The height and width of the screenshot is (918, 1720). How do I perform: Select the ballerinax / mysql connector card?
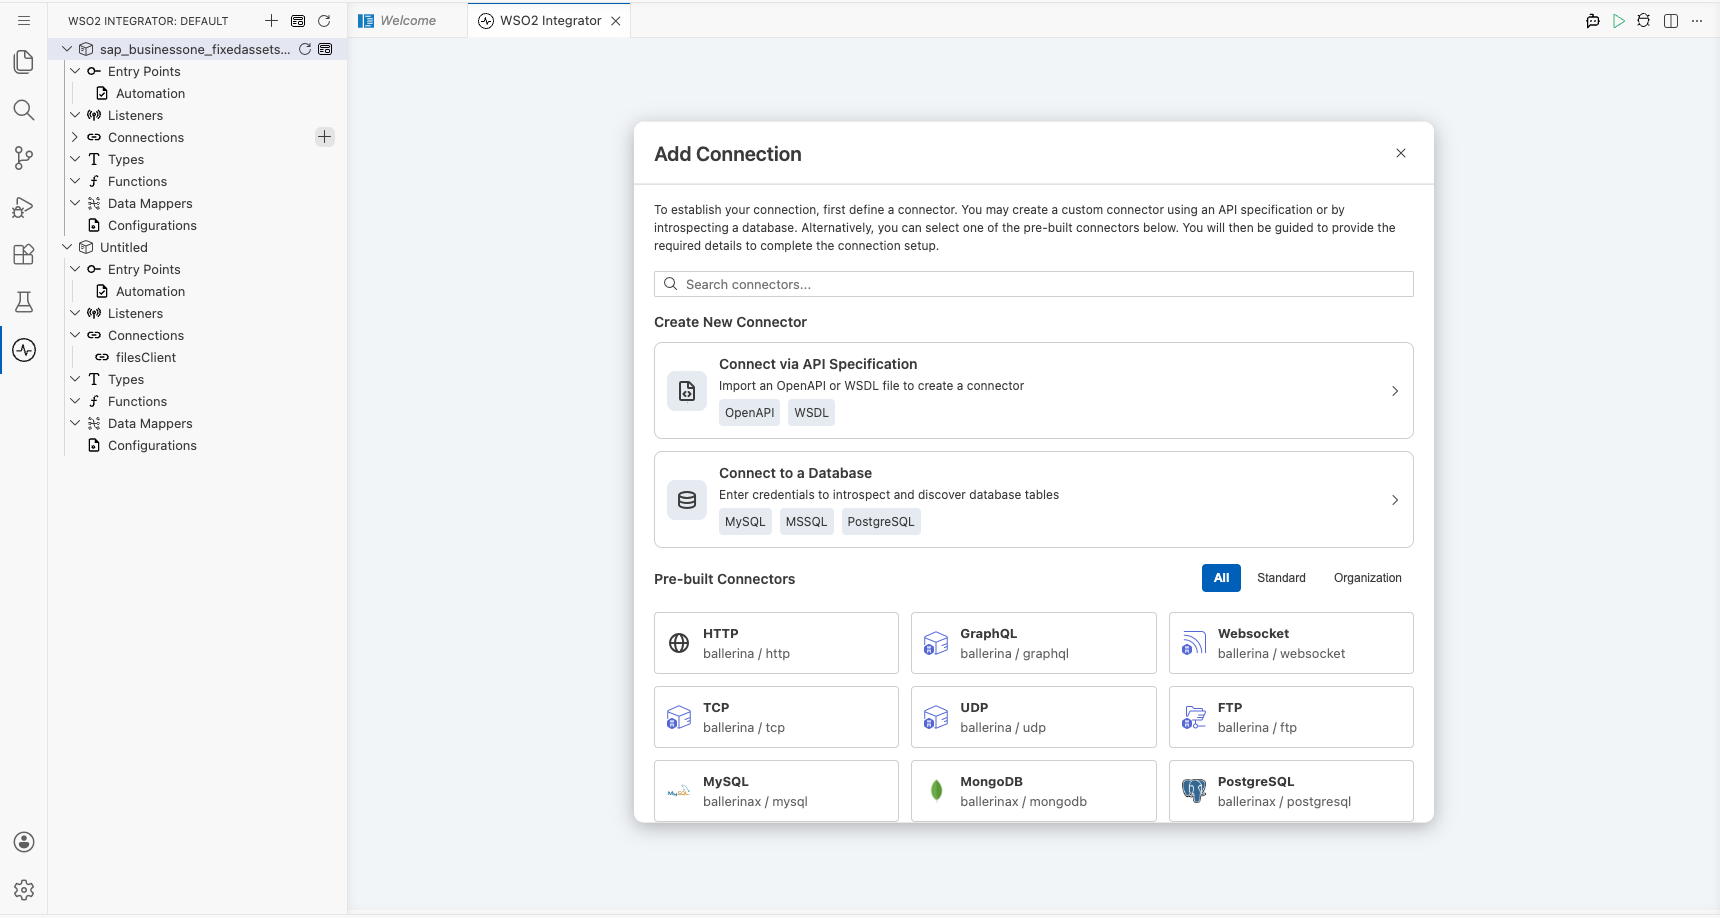(776, 791)
